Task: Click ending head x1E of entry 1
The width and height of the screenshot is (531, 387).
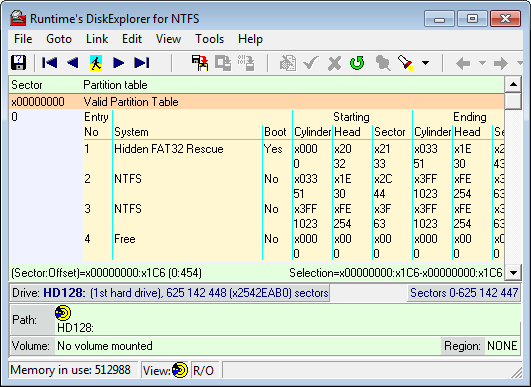Action: point(463,149)
